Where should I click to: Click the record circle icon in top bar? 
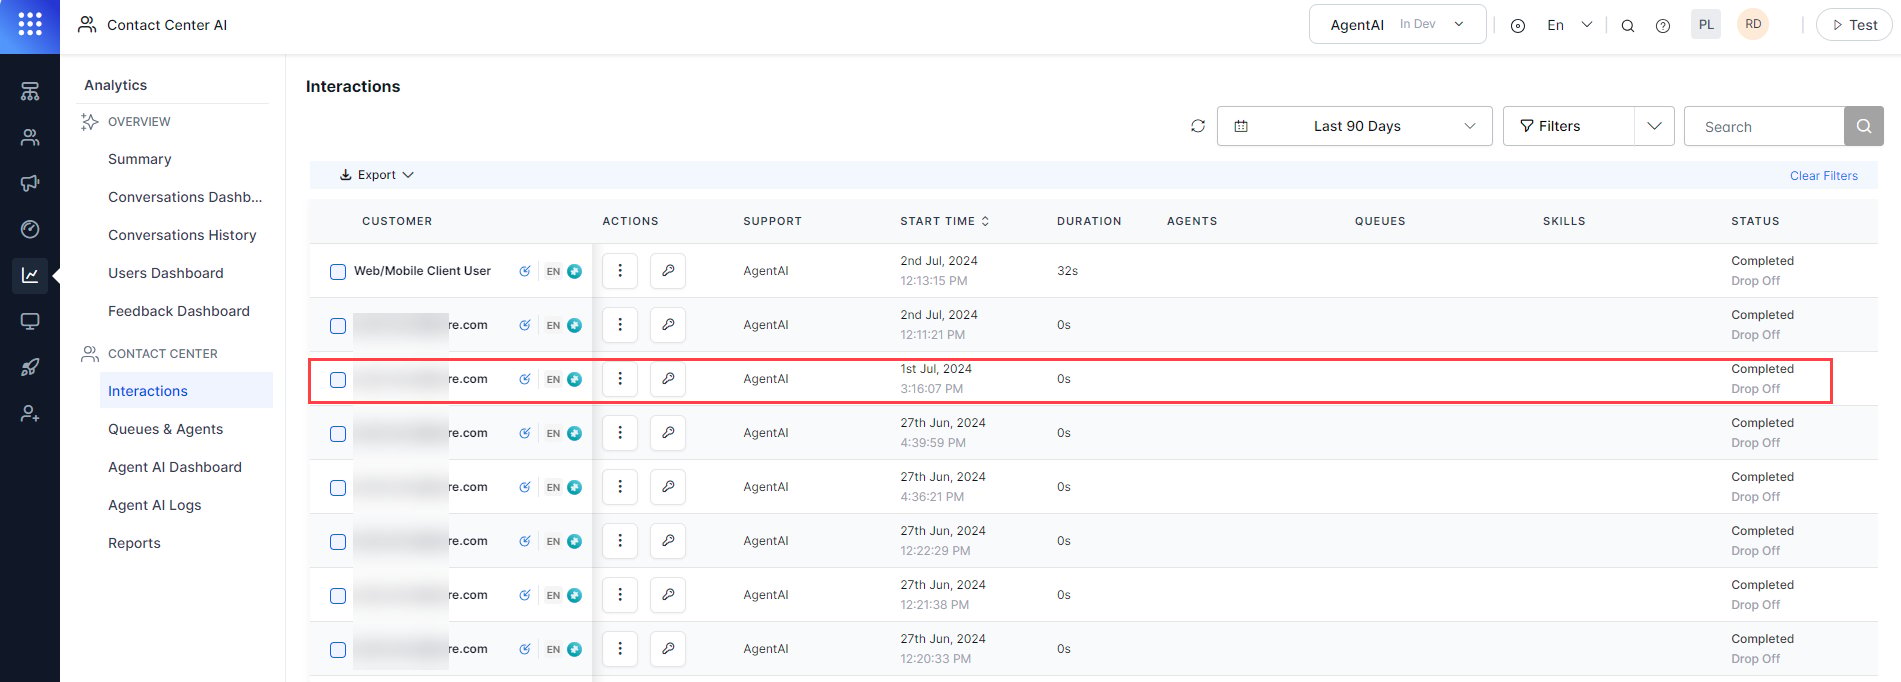click(x=1518, y=26)
